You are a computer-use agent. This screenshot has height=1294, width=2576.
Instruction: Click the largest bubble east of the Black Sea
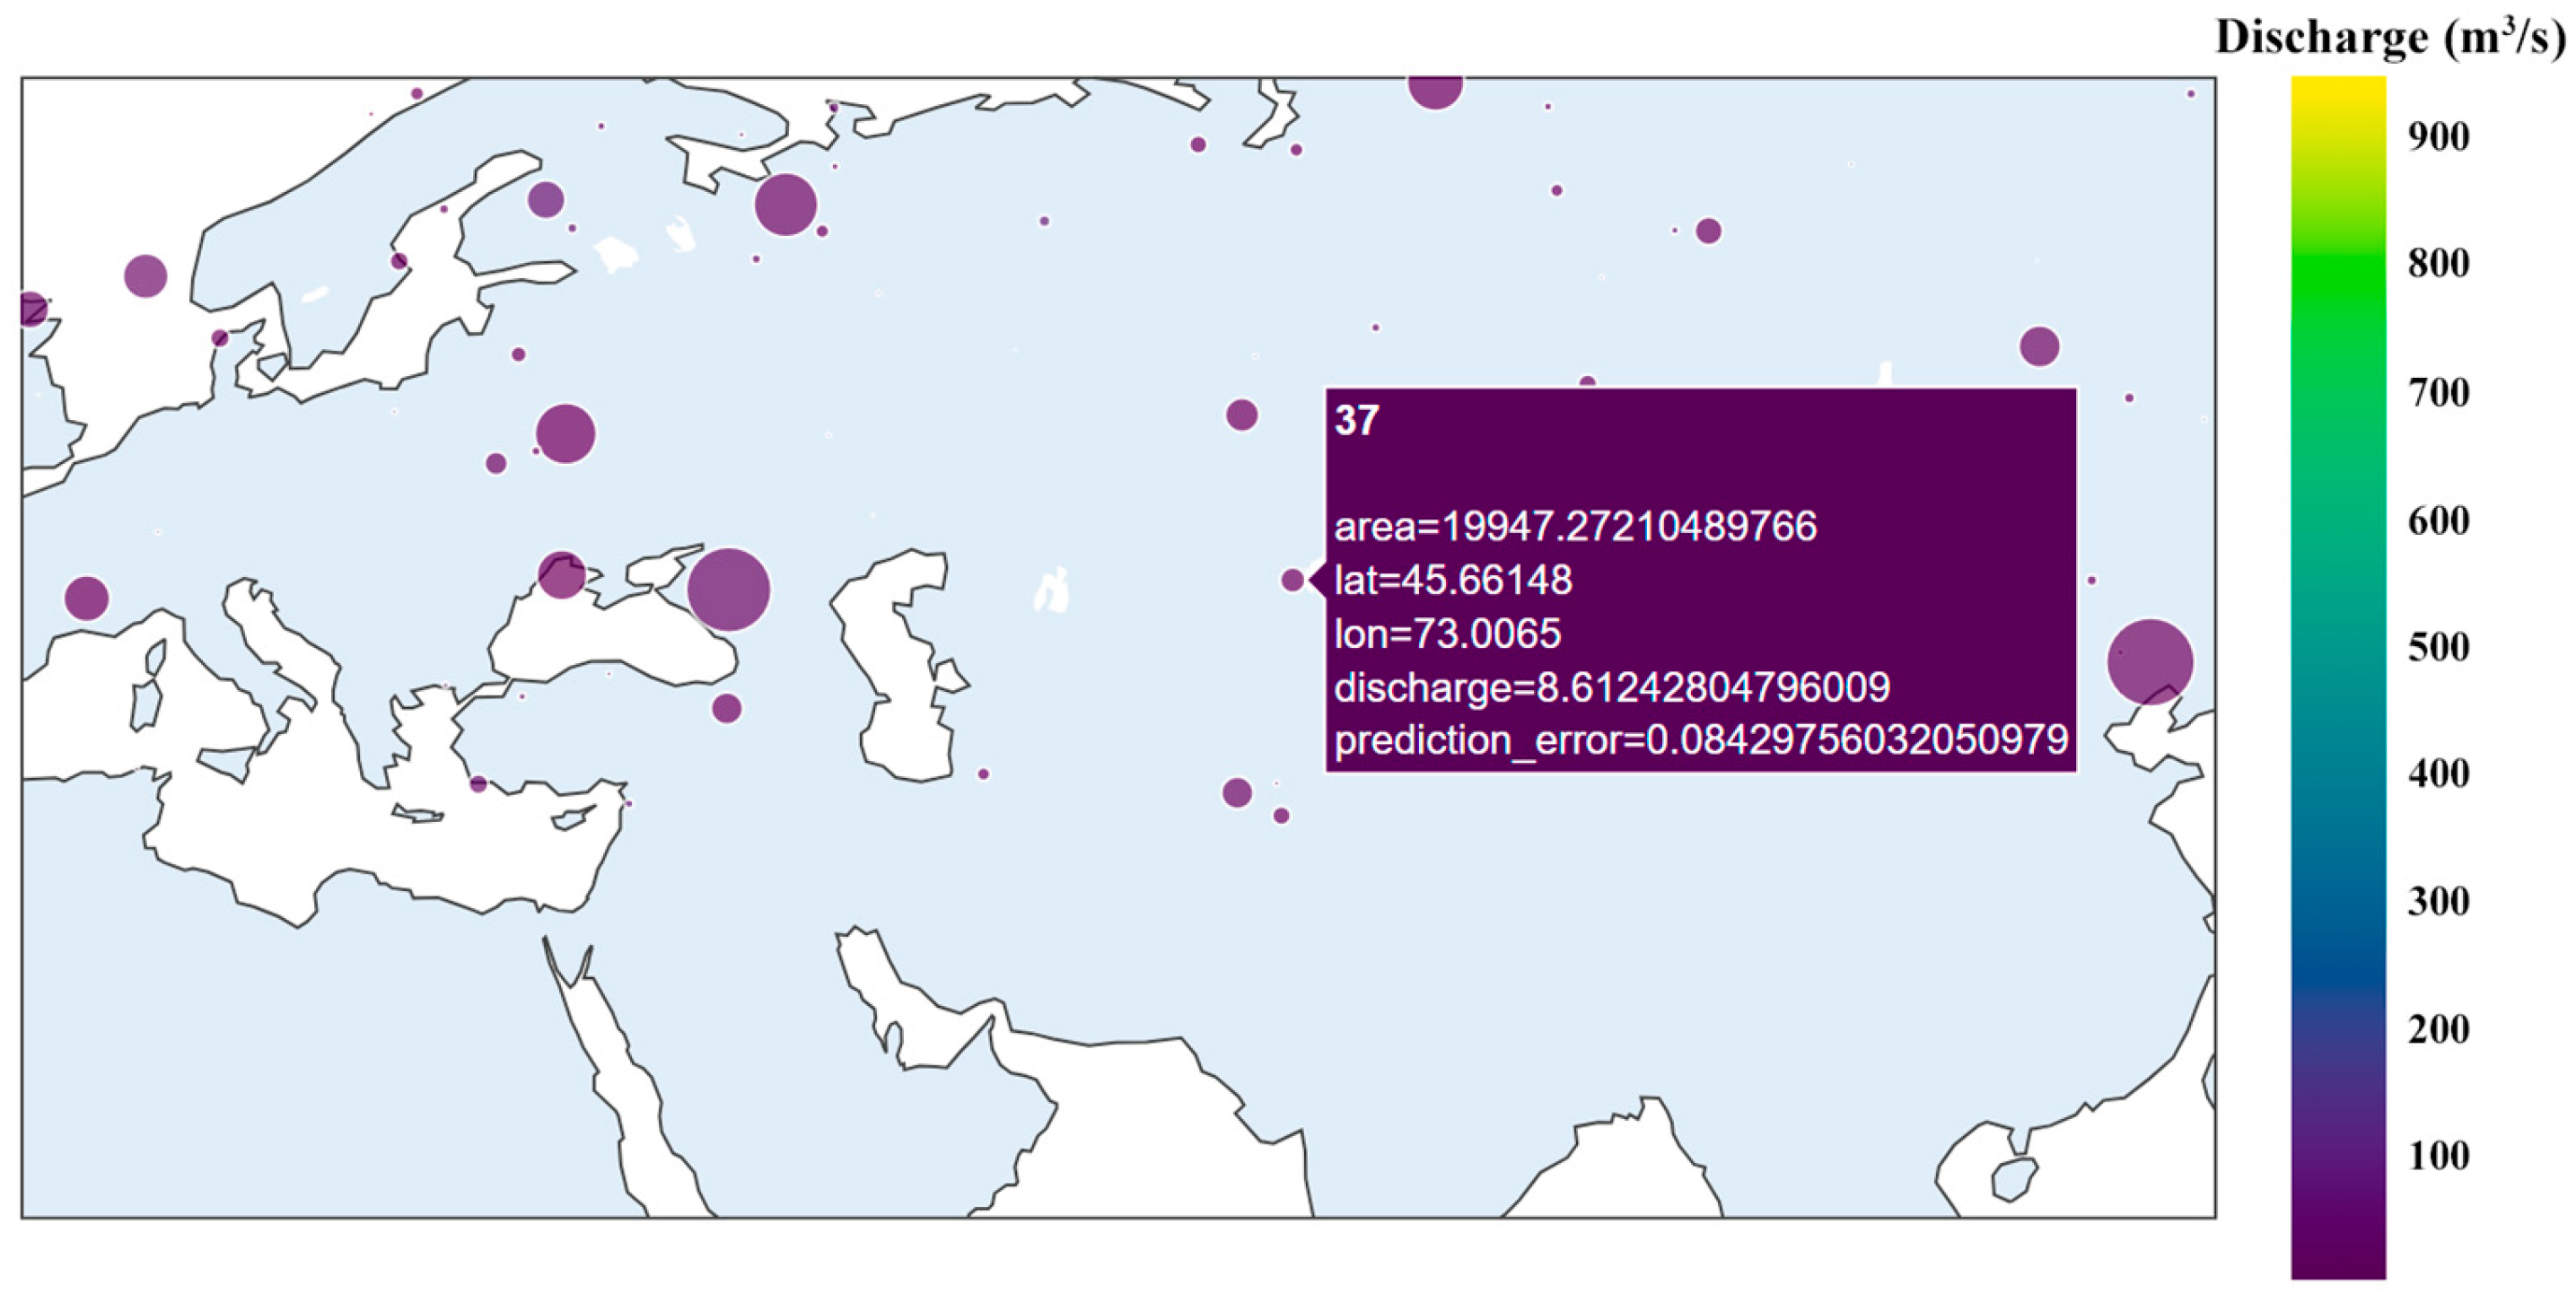(x=728, y=589)
